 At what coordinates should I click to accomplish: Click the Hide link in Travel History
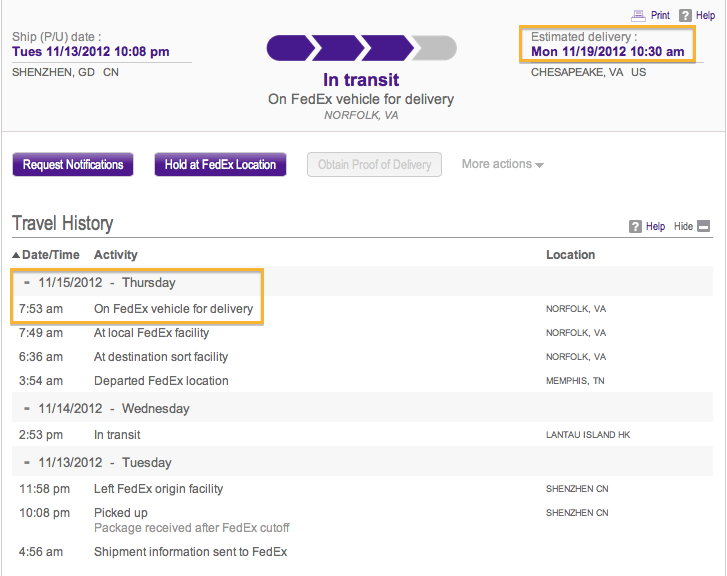pos(683,226)
